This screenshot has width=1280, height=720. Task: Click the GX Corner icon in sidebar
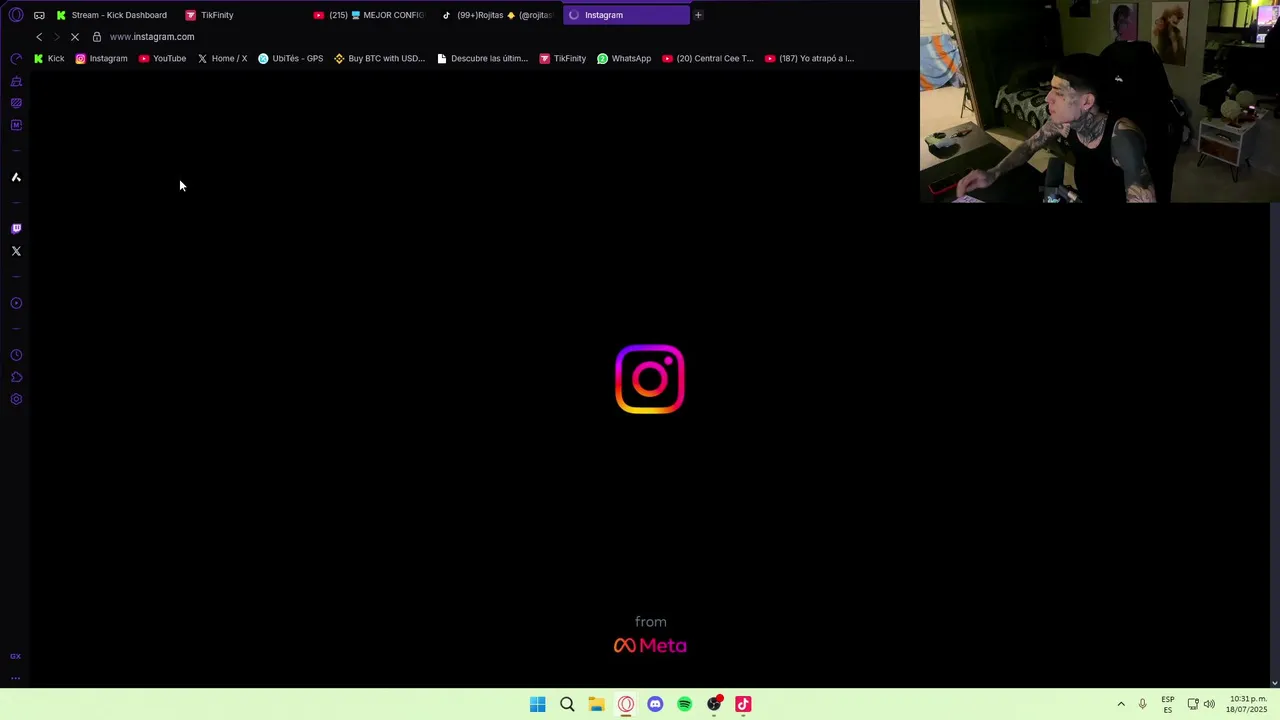coord(15,656)
